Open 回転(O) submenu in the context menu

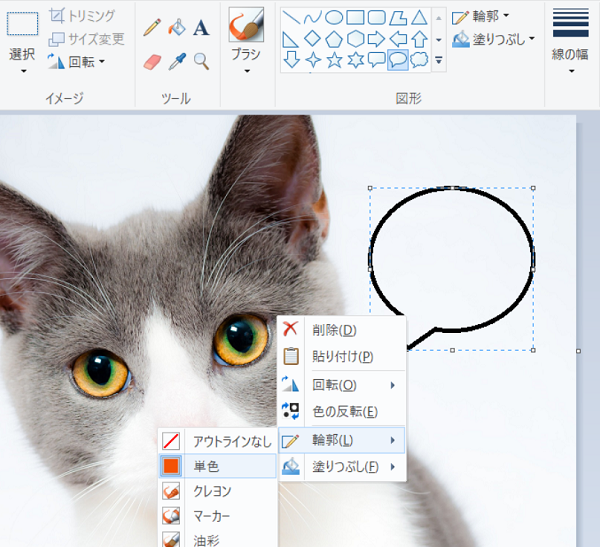point(342,385)
